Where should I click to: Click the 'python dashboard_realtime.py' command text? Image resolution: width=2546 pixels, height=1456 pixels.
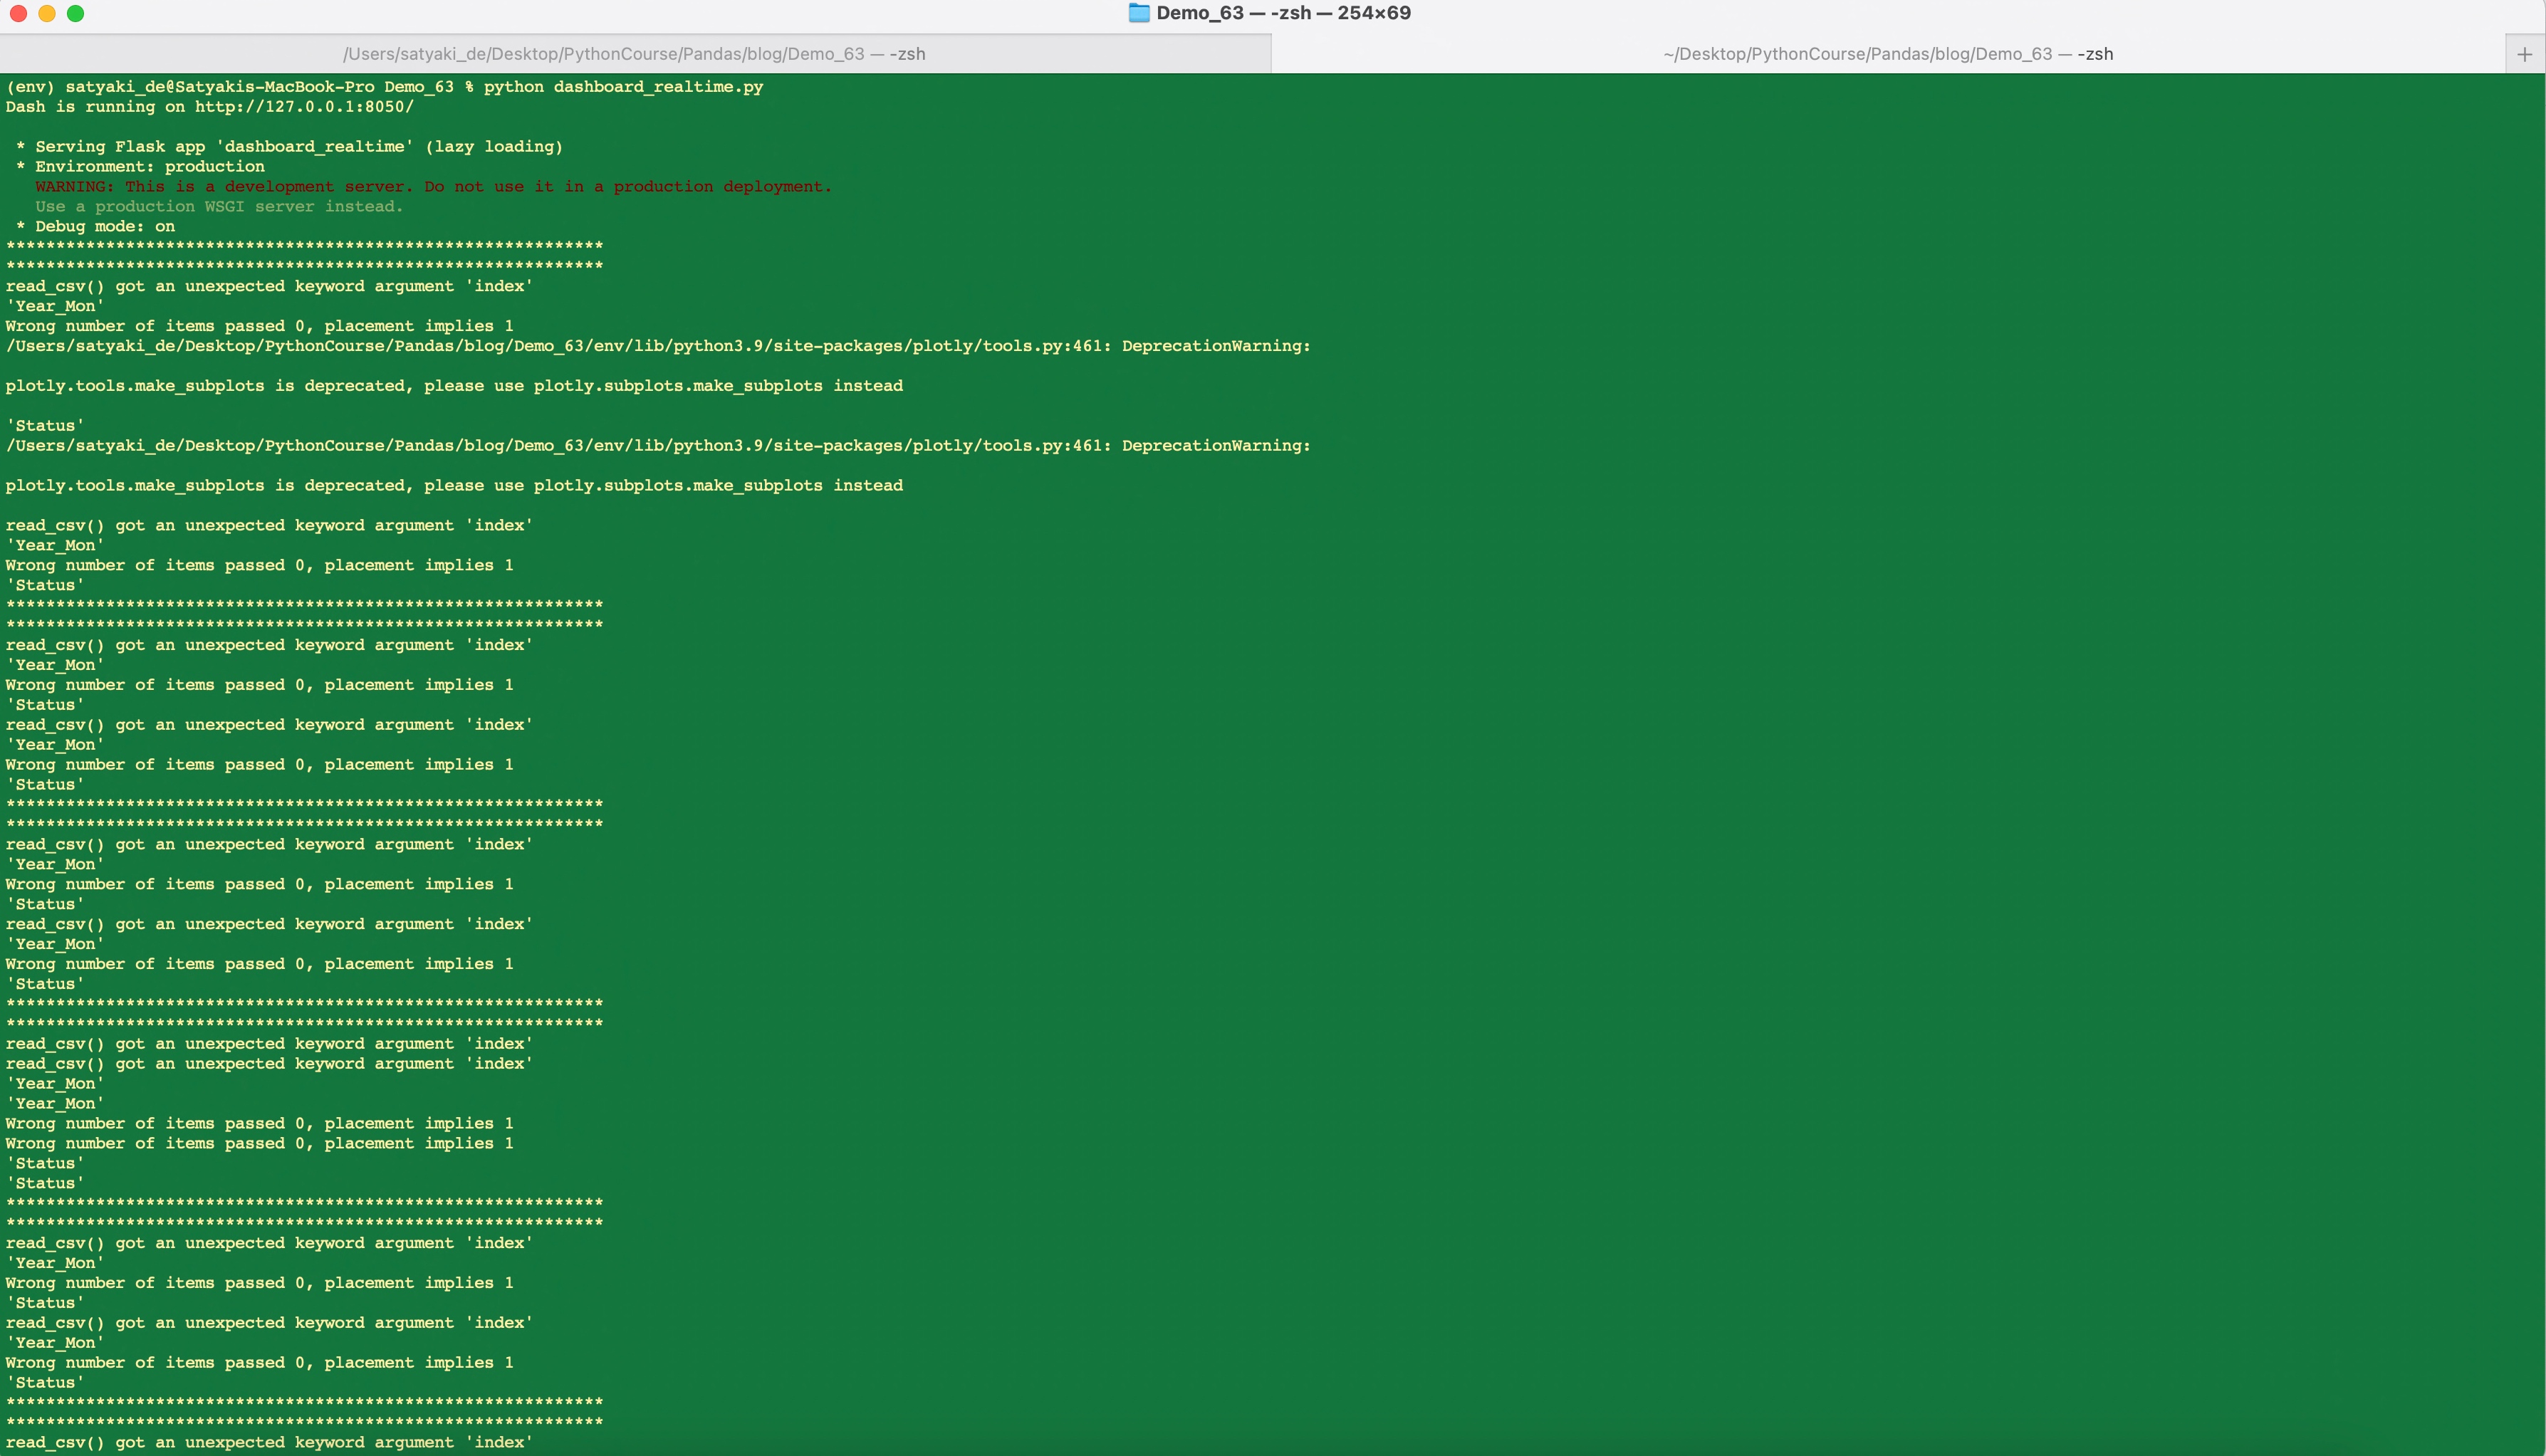623,87
